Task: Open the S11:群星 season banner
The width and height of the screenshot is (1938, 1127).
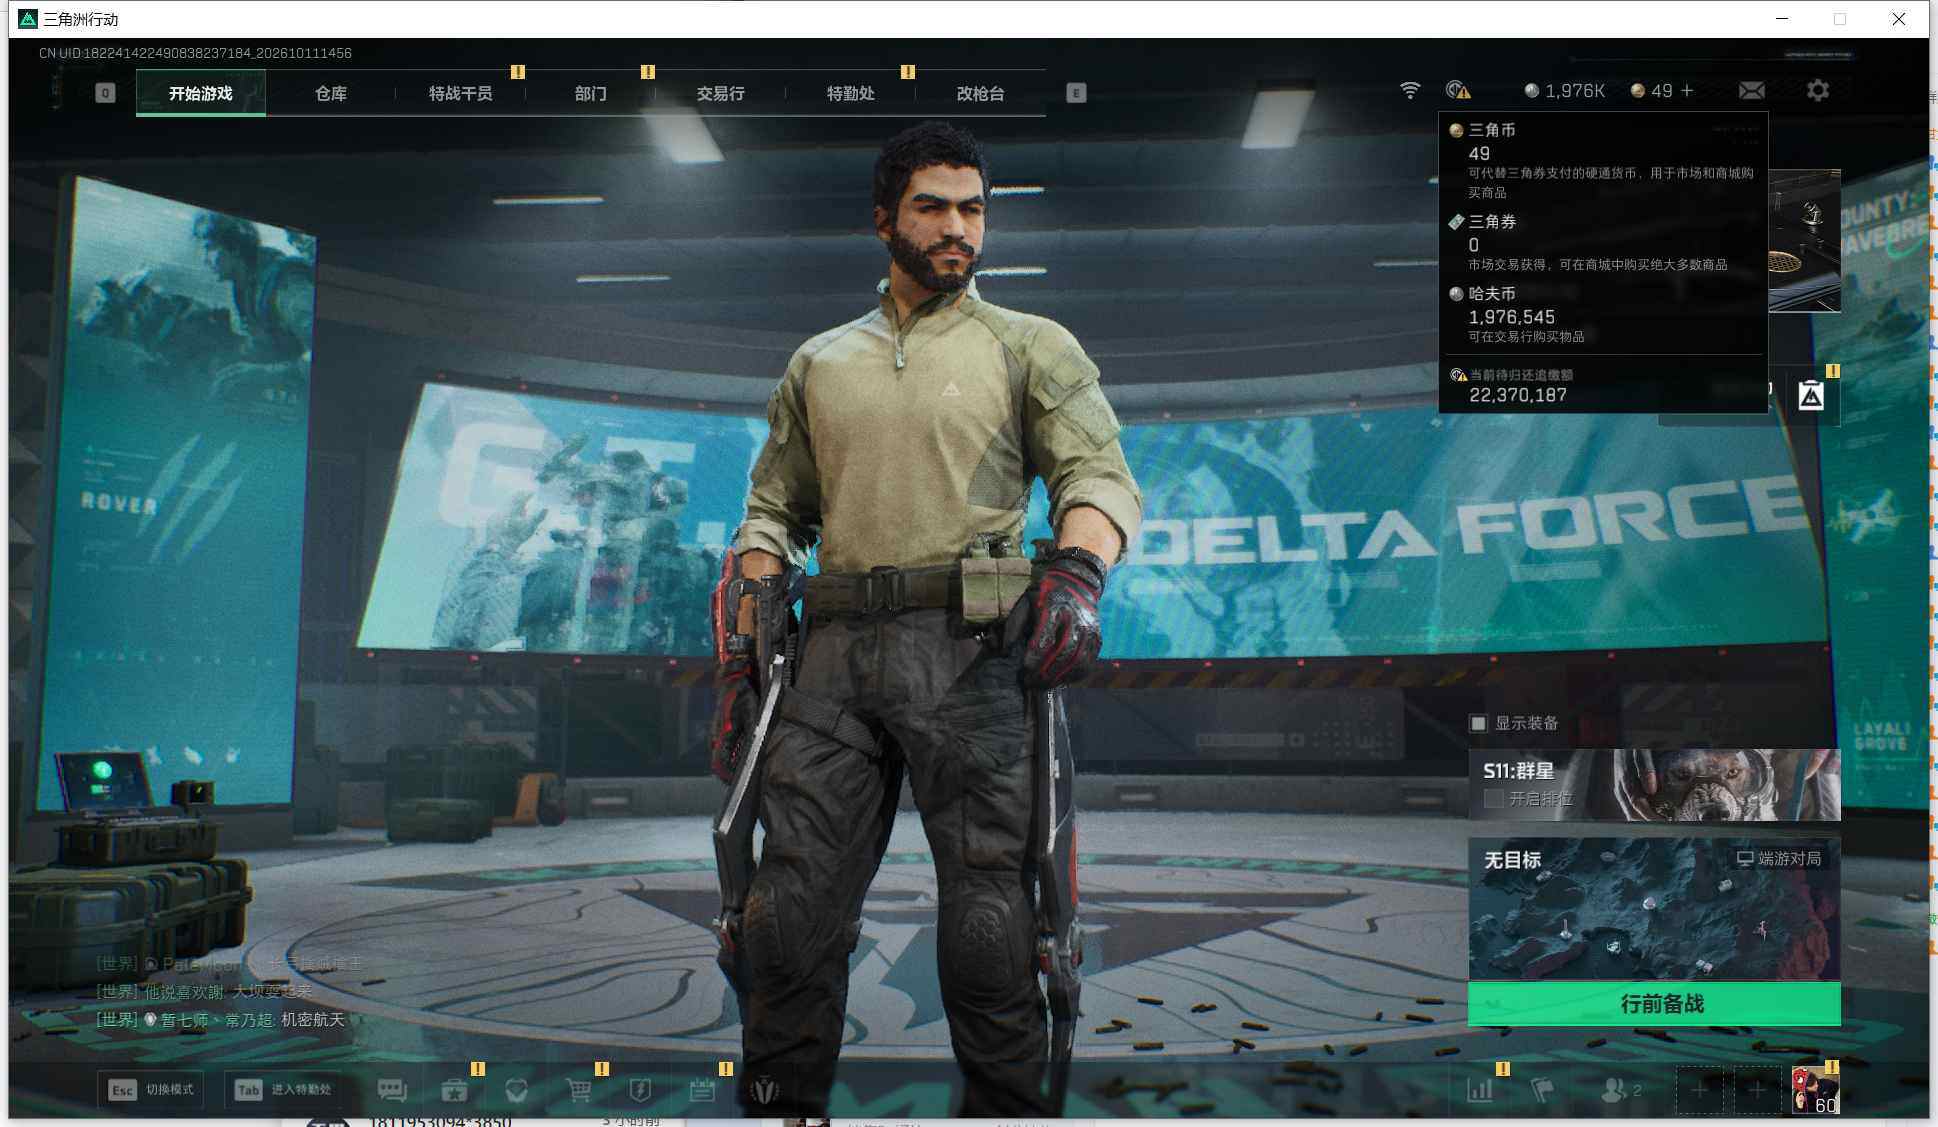Action: (x=1654, y=785)
